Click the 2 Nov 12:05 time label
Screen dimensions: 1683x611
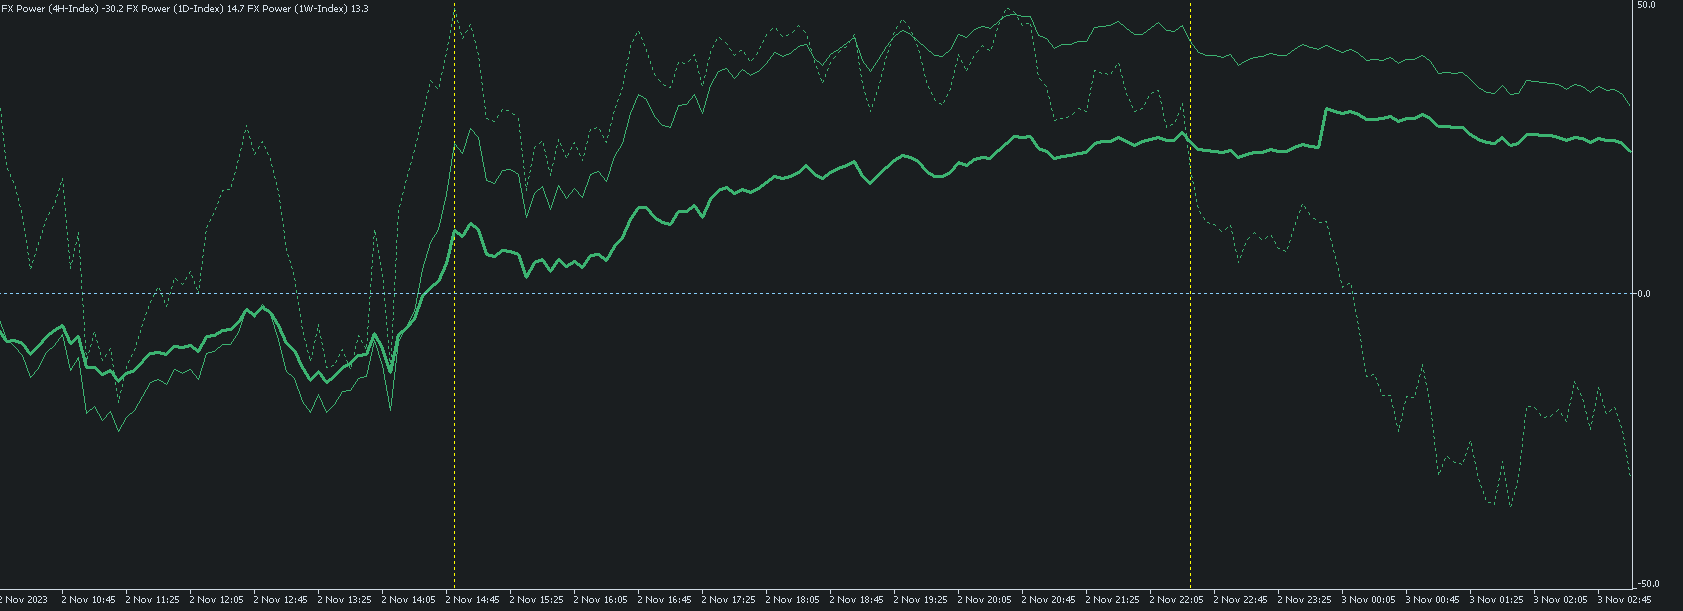(216, 600)
